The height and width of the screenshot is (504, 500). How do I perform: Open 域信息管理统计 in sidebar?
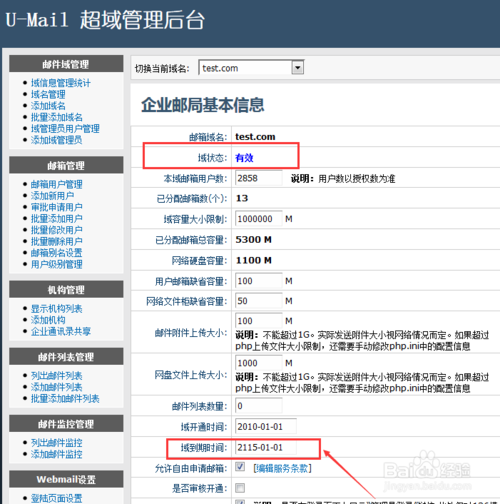[x=61, y=83]
